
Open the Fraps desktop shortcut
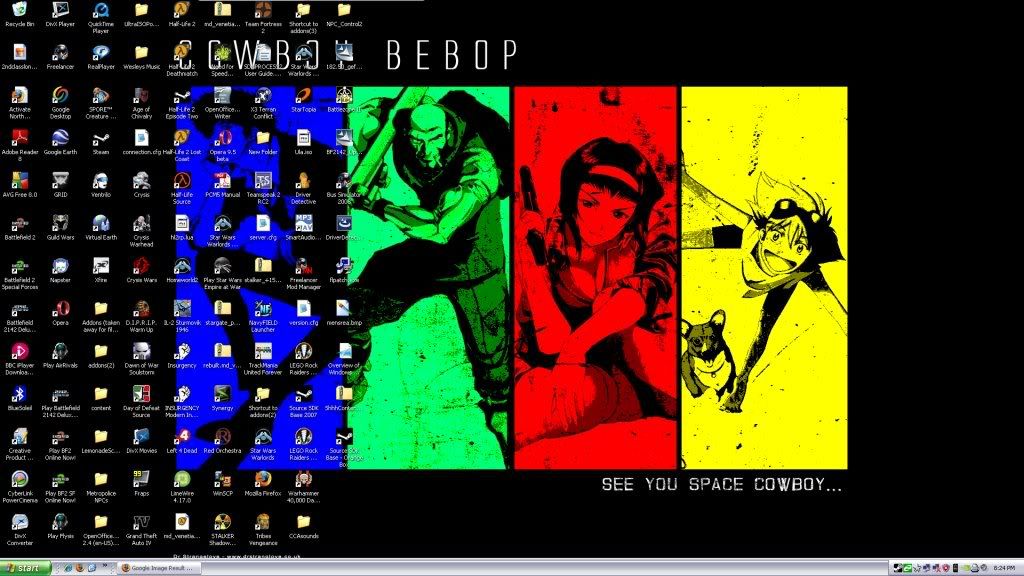pyautogui.click(x=141, y=483)
